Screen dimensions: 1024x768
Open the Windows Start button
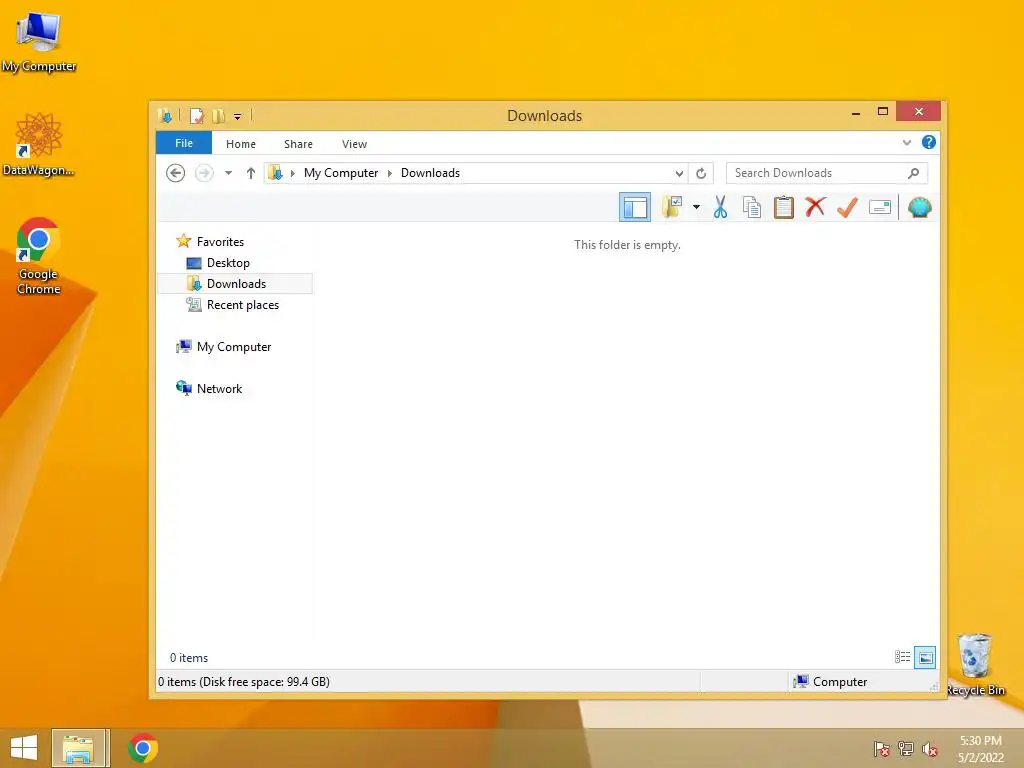24,748
